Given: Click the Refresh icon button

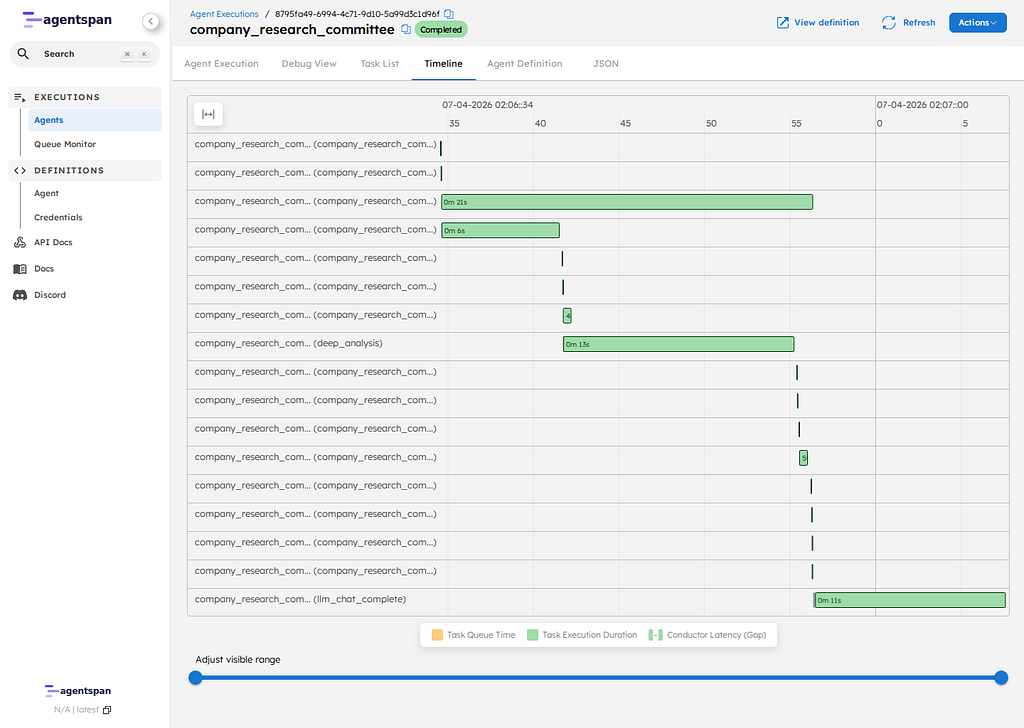Looking at the screenshot, I should [x=889, y=22].
